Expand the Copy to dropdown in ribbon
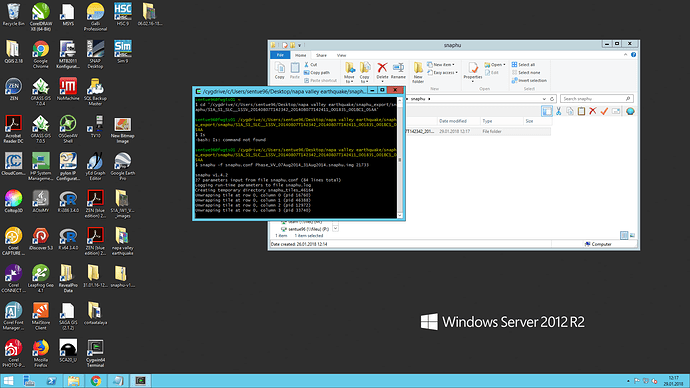690x388 pixels. click(x=364, y=81)
